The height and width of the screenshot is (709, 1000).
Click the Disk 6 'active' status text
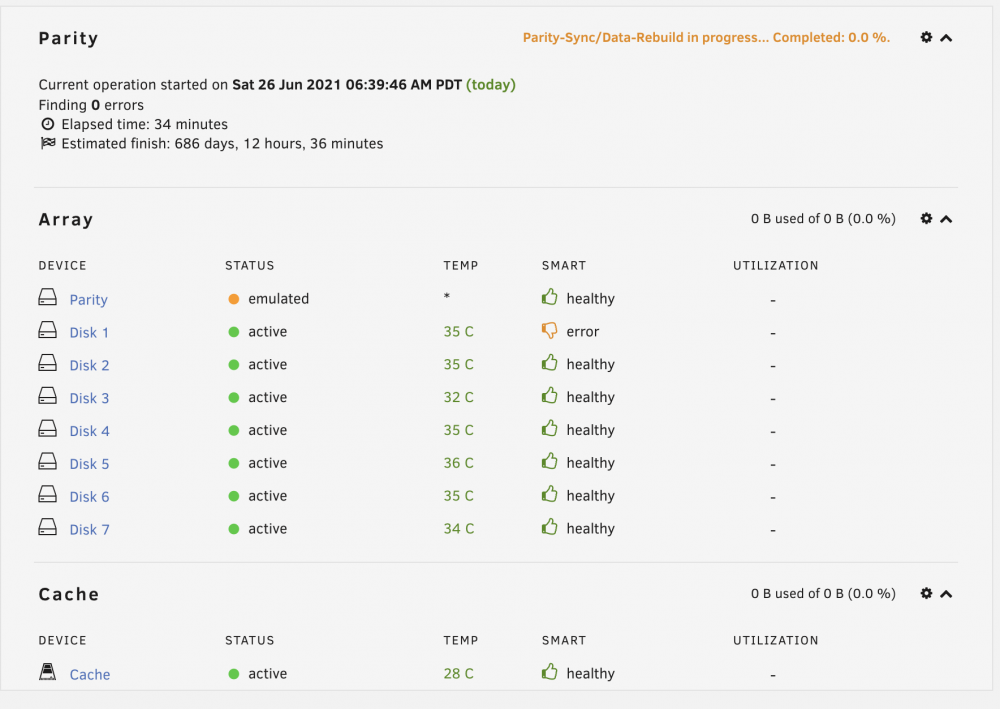pyautogui.click(x=267, y=496)
